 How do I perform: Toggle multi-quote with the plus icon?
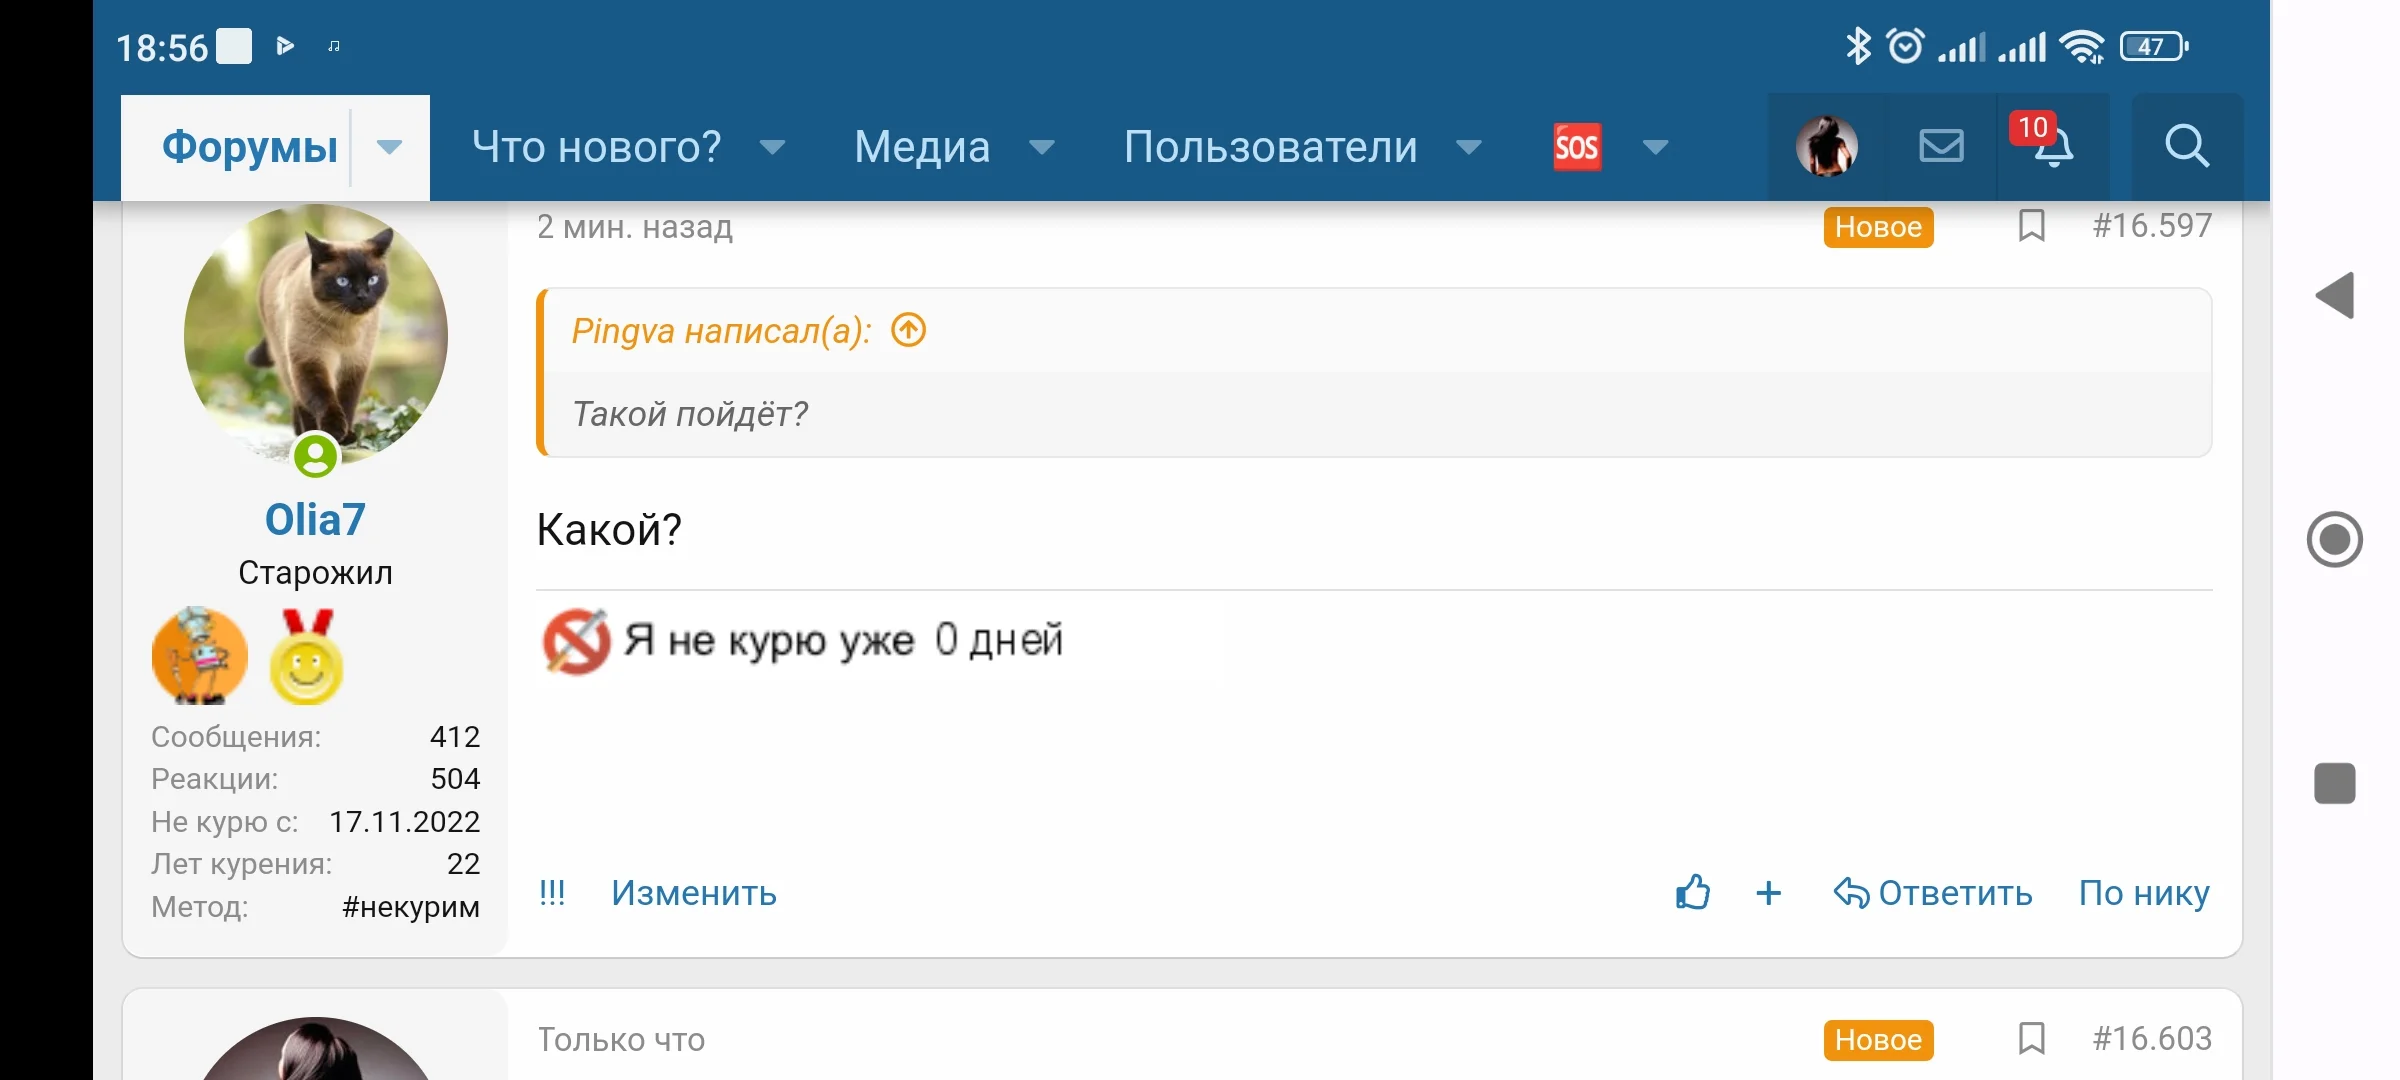(1768, 893)
